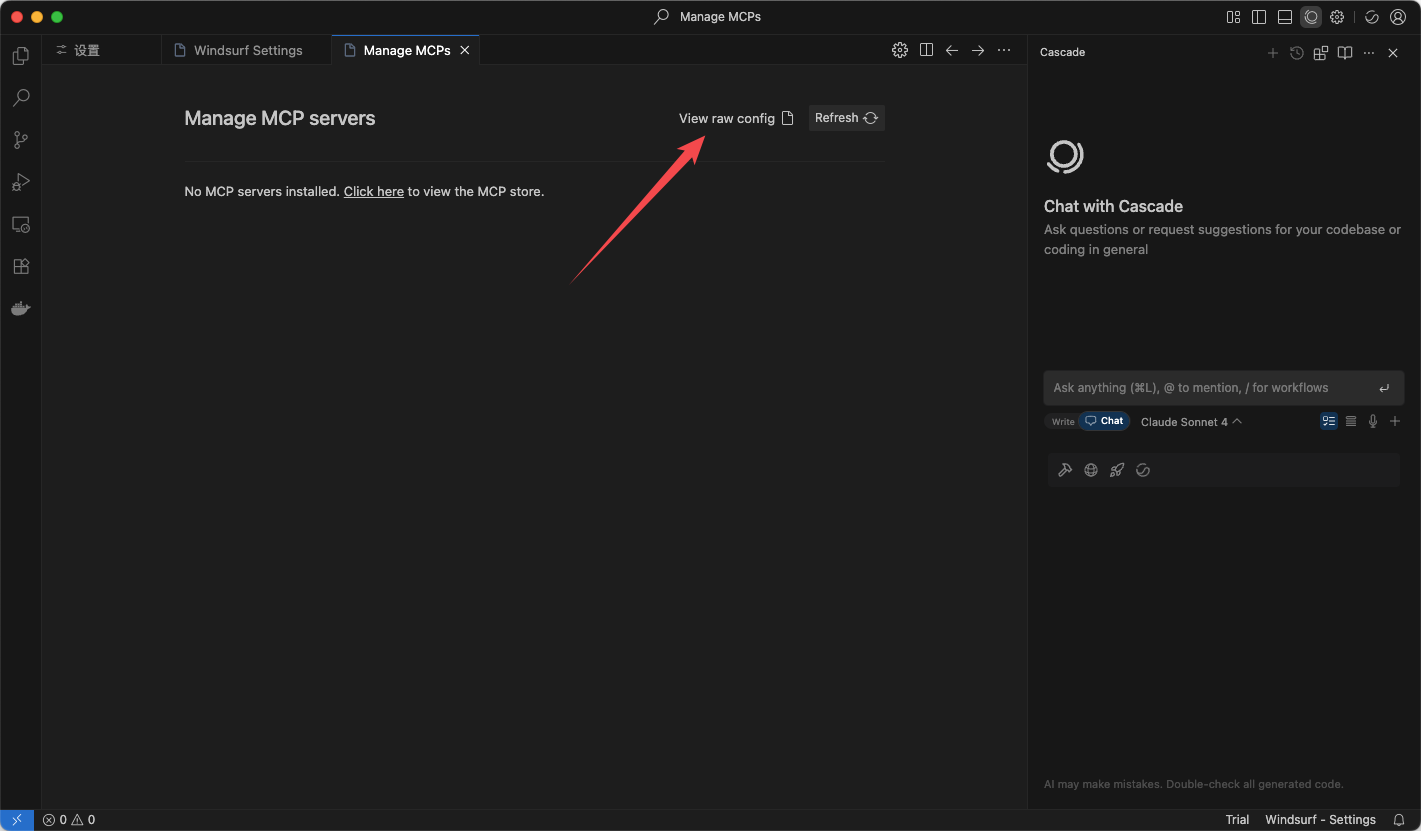
Task: Click the microphone voice input icon
Action: 1373,421
